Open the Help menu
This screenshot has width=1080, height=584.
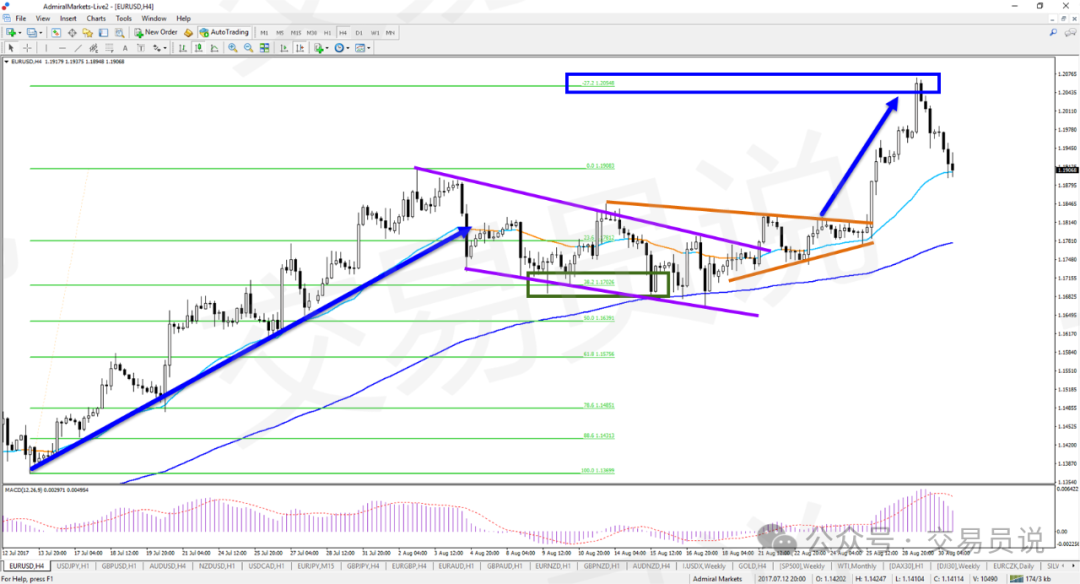click(x=183, y=19)
